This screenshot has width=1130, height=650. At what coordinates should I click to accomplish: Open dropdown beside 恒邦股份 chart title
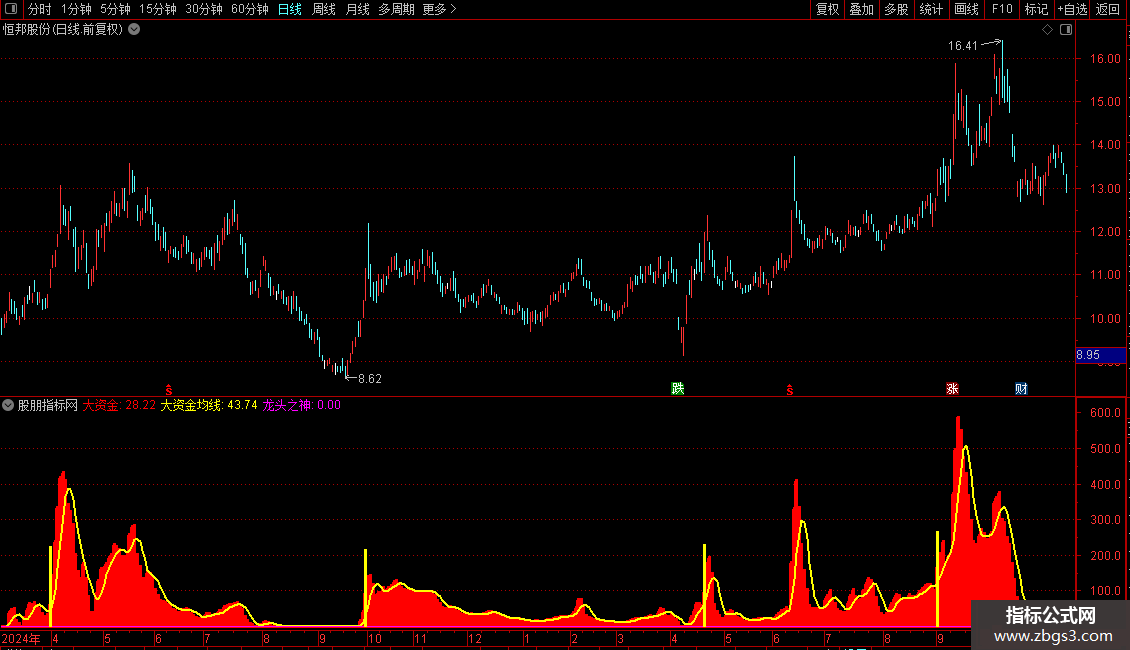pos(134,29)
